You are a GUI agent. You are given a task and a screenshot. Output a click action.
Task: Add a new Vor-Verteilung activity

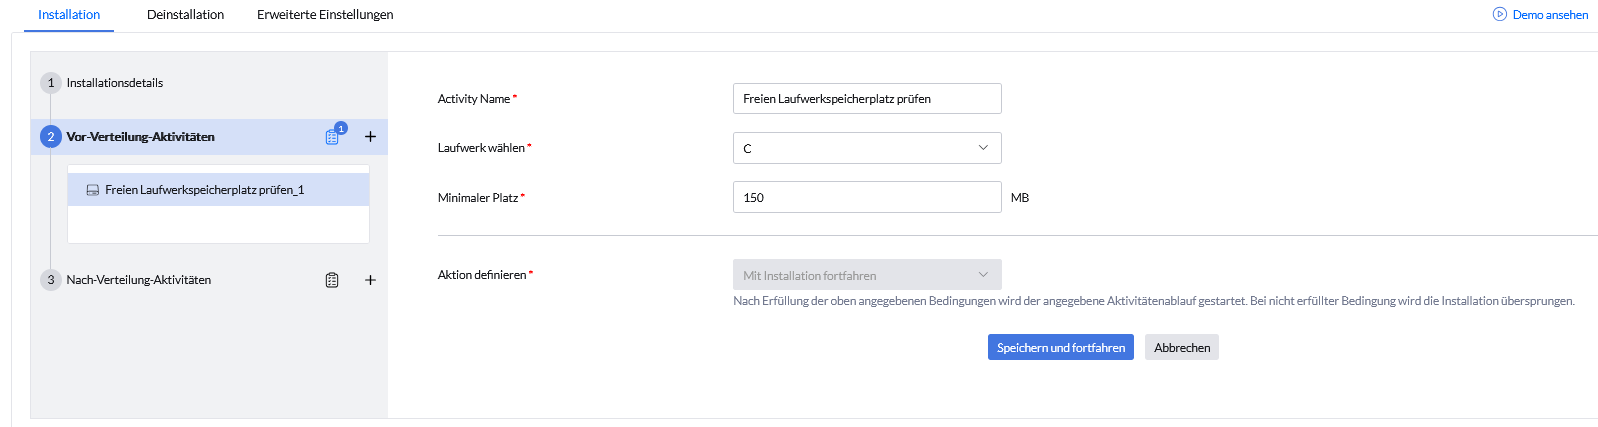pyautogui.click(x=370, y=137)
